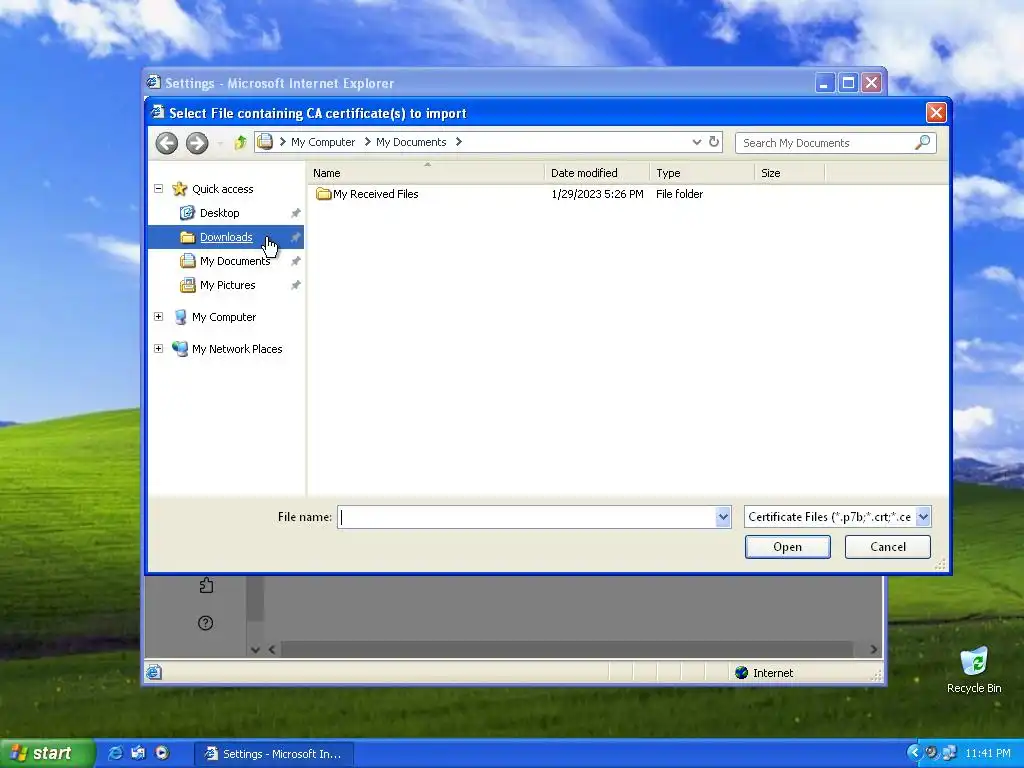Image resolution: width=1024 pixels, height=768 pixels.
Task: Click the taskbar clock 11:41 PM
Action: click(x=987, y=754)
